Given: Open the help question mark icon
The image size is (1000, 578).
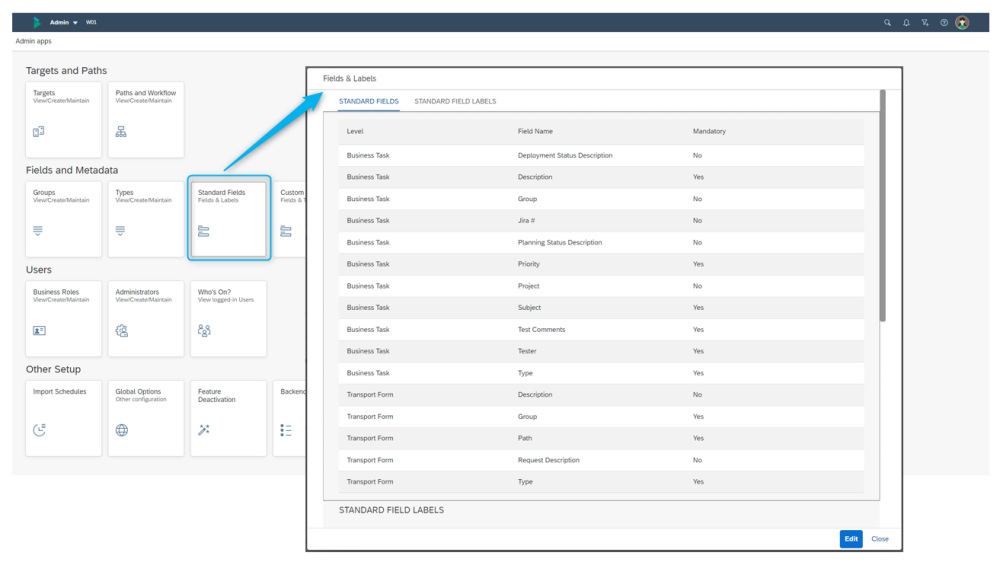Looking at the screenshot, I should click(x=944, y=22).
